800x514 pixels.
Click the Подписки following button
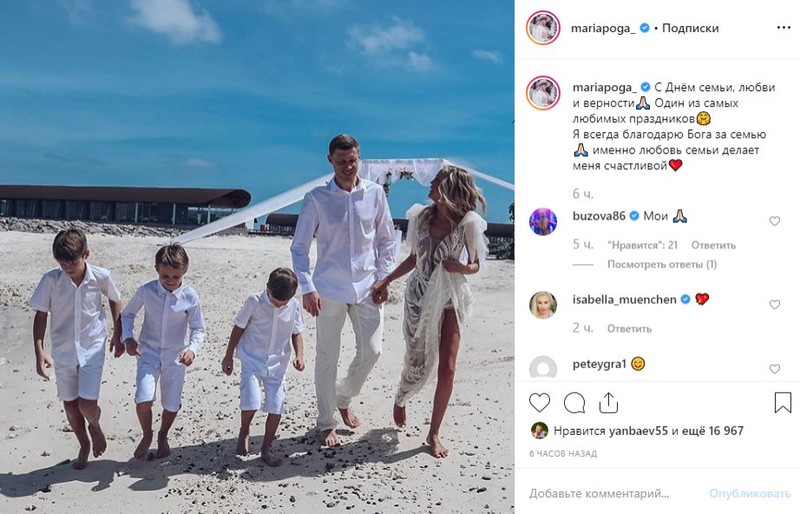click(x=690, y=28)
